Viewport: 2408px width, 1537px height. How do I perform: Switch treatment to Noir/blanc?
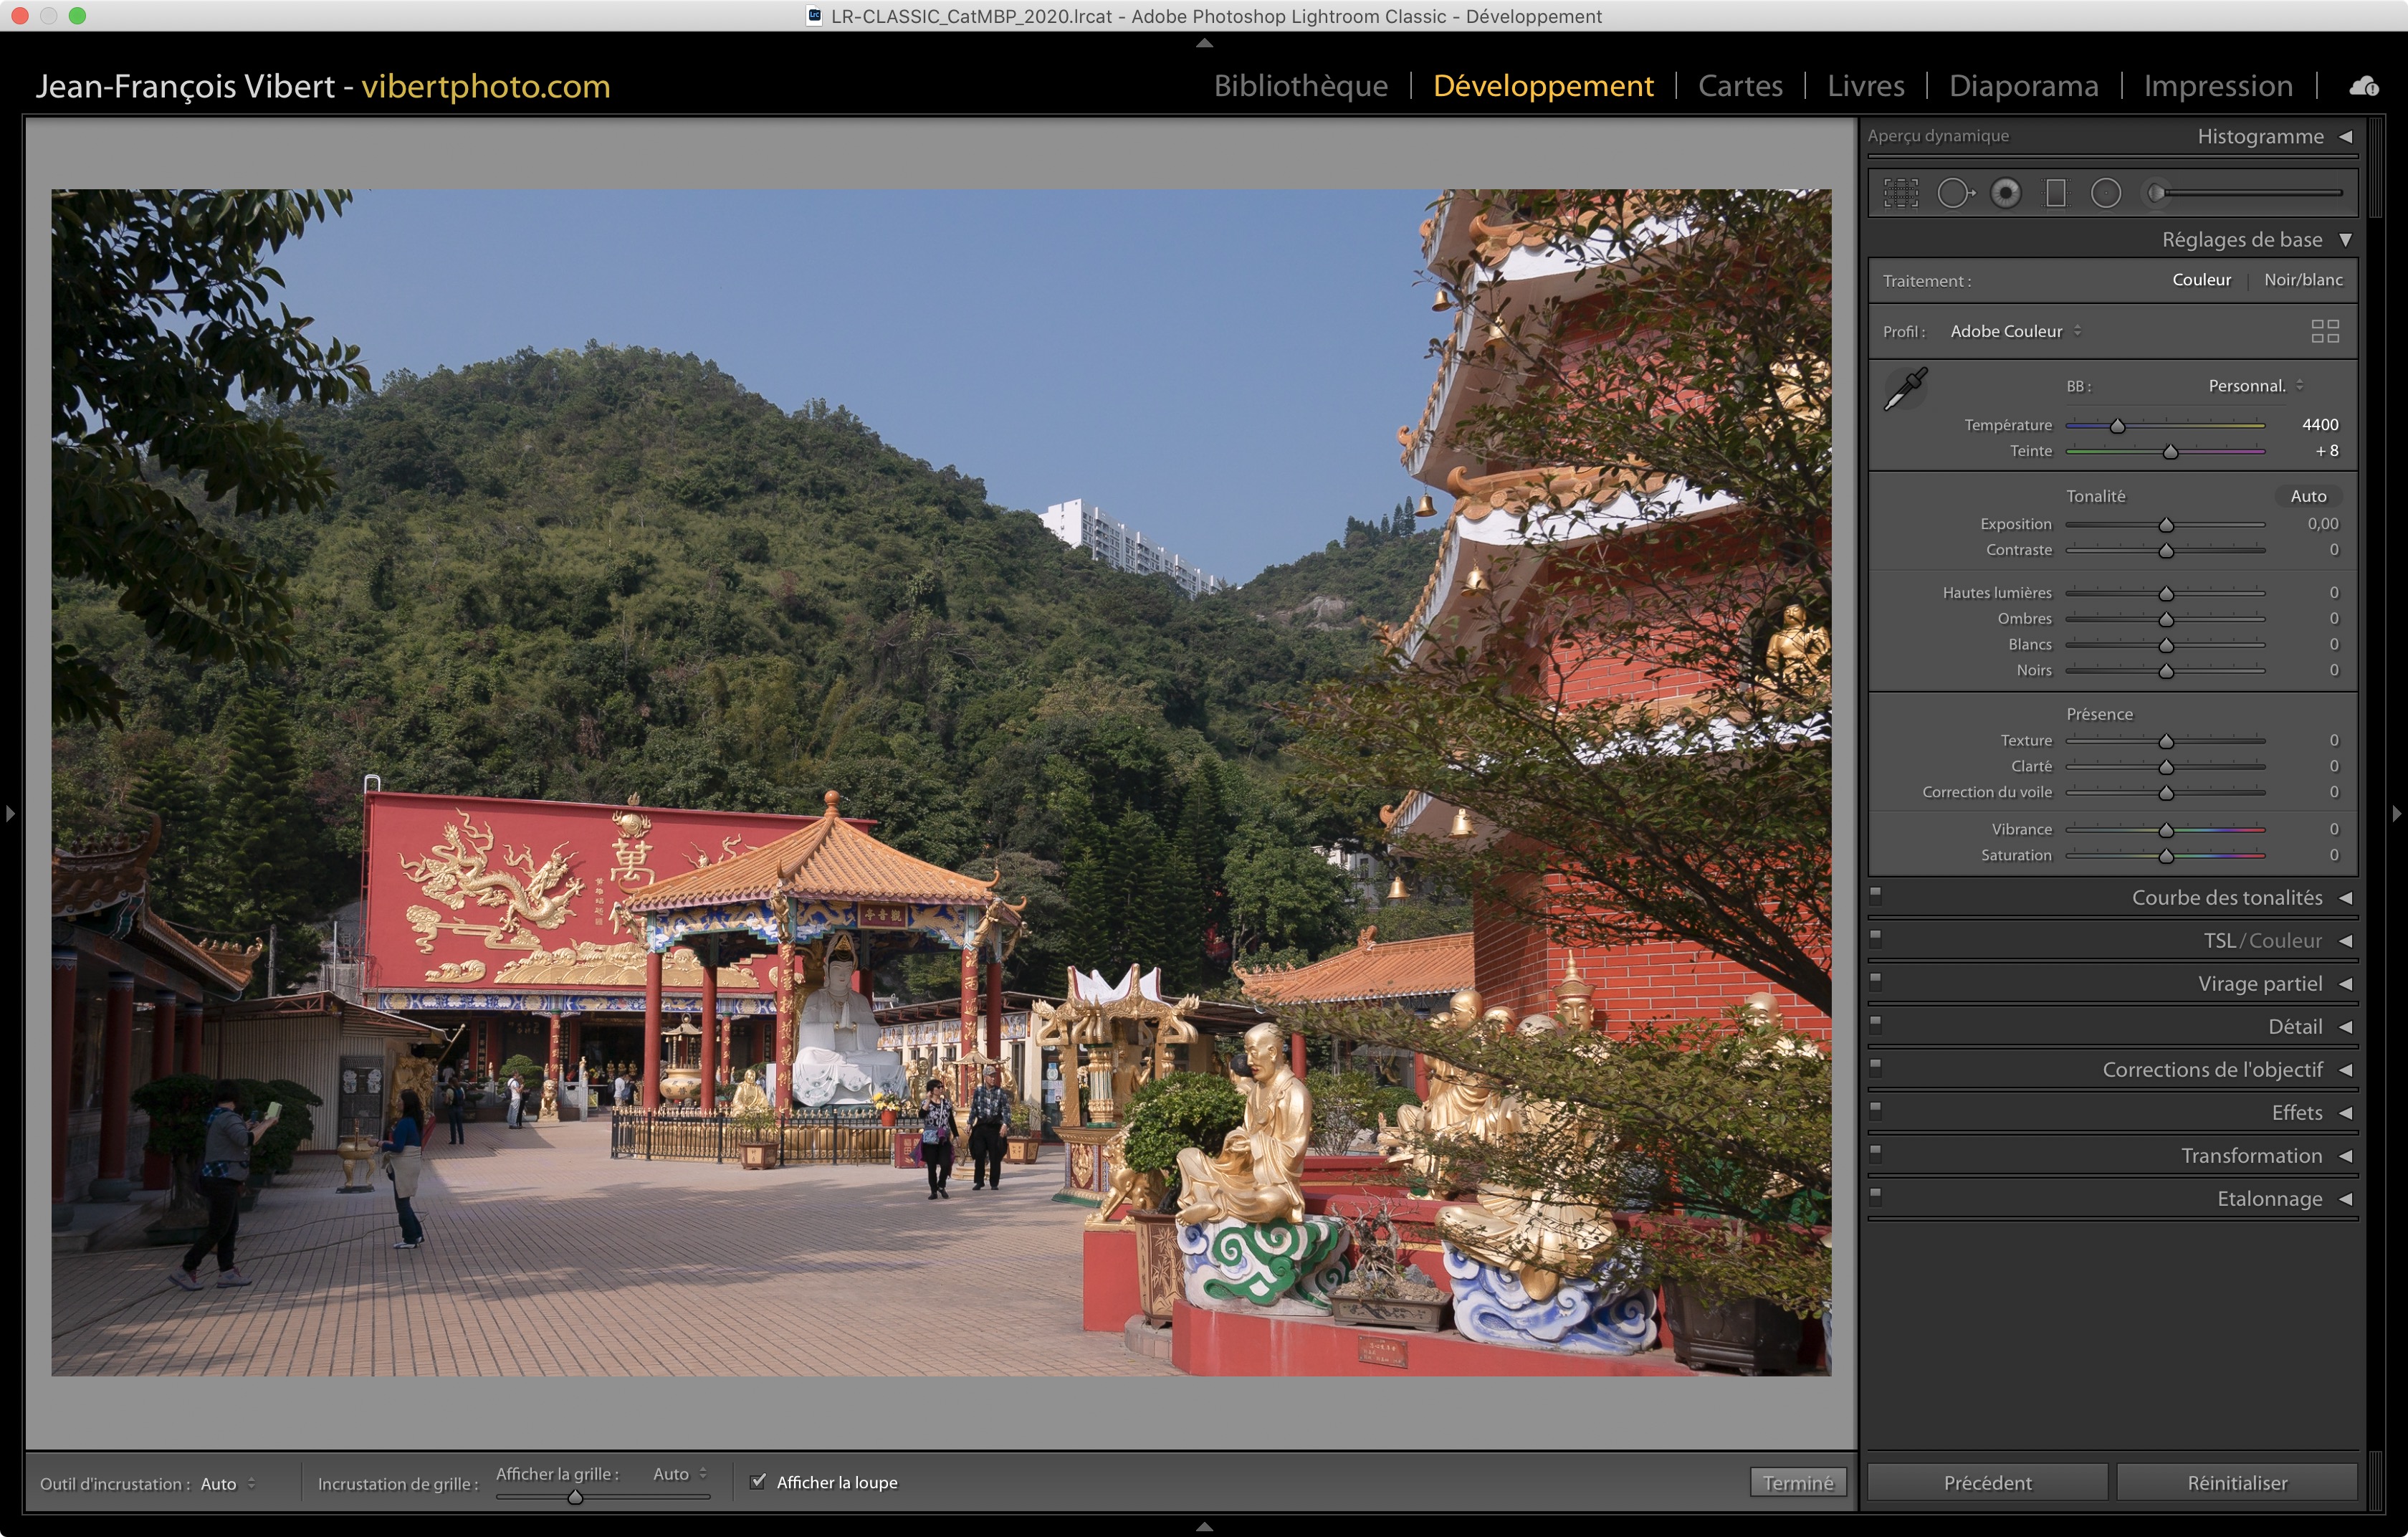click(x=2302, y=280)
